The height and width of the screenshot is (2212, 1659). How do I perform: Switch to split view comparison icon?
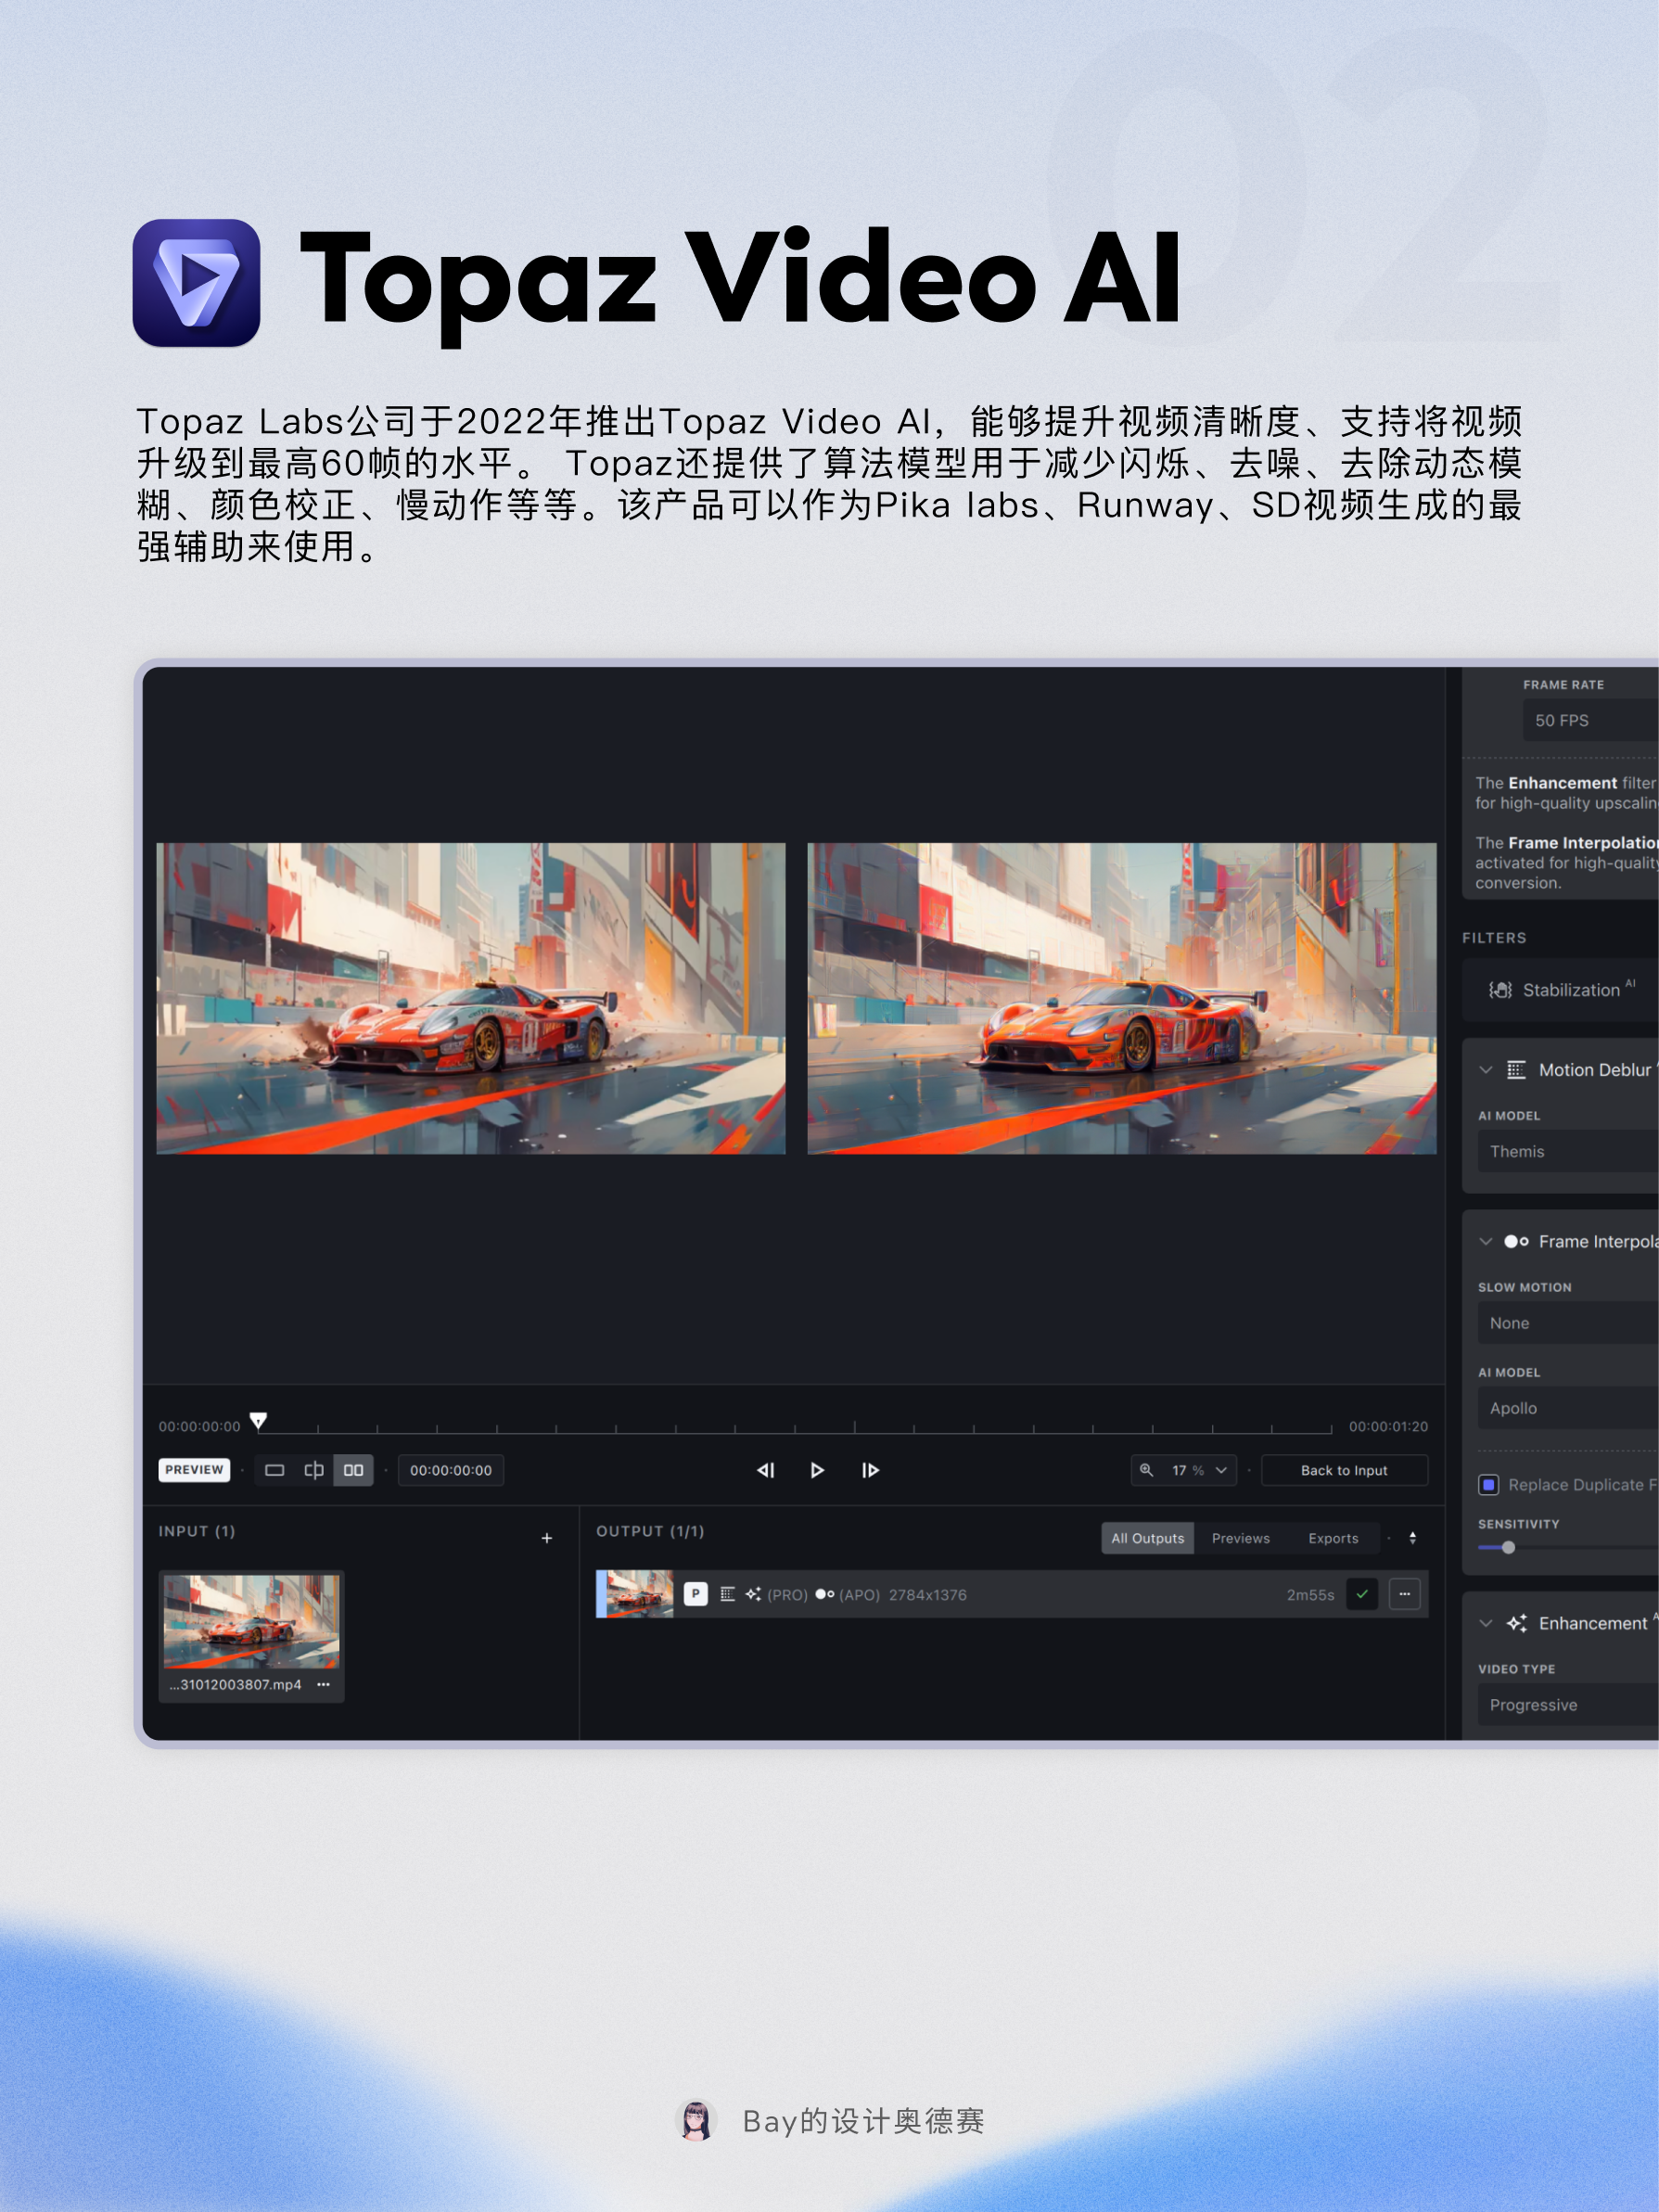pos(314,1470)
